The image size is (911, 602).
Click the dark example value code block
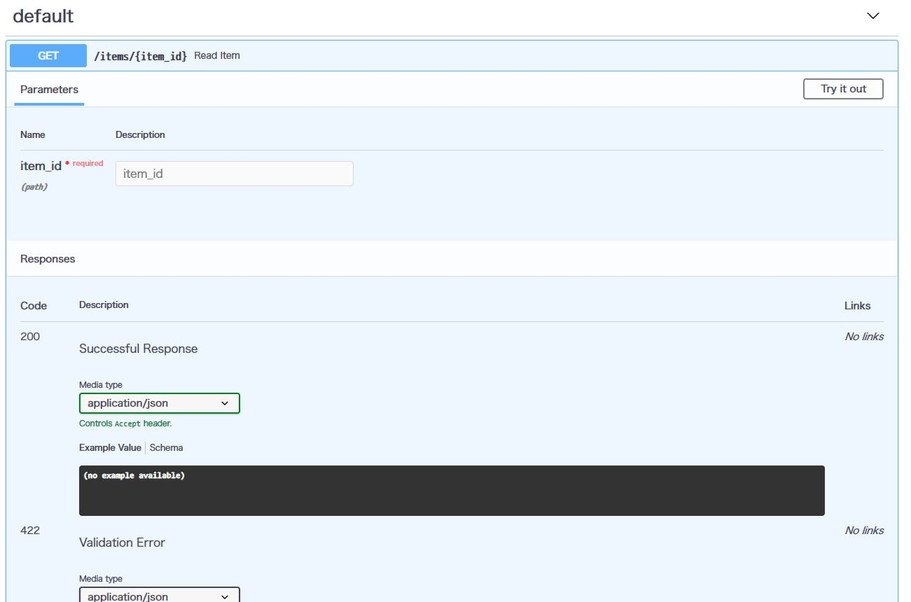451,490
